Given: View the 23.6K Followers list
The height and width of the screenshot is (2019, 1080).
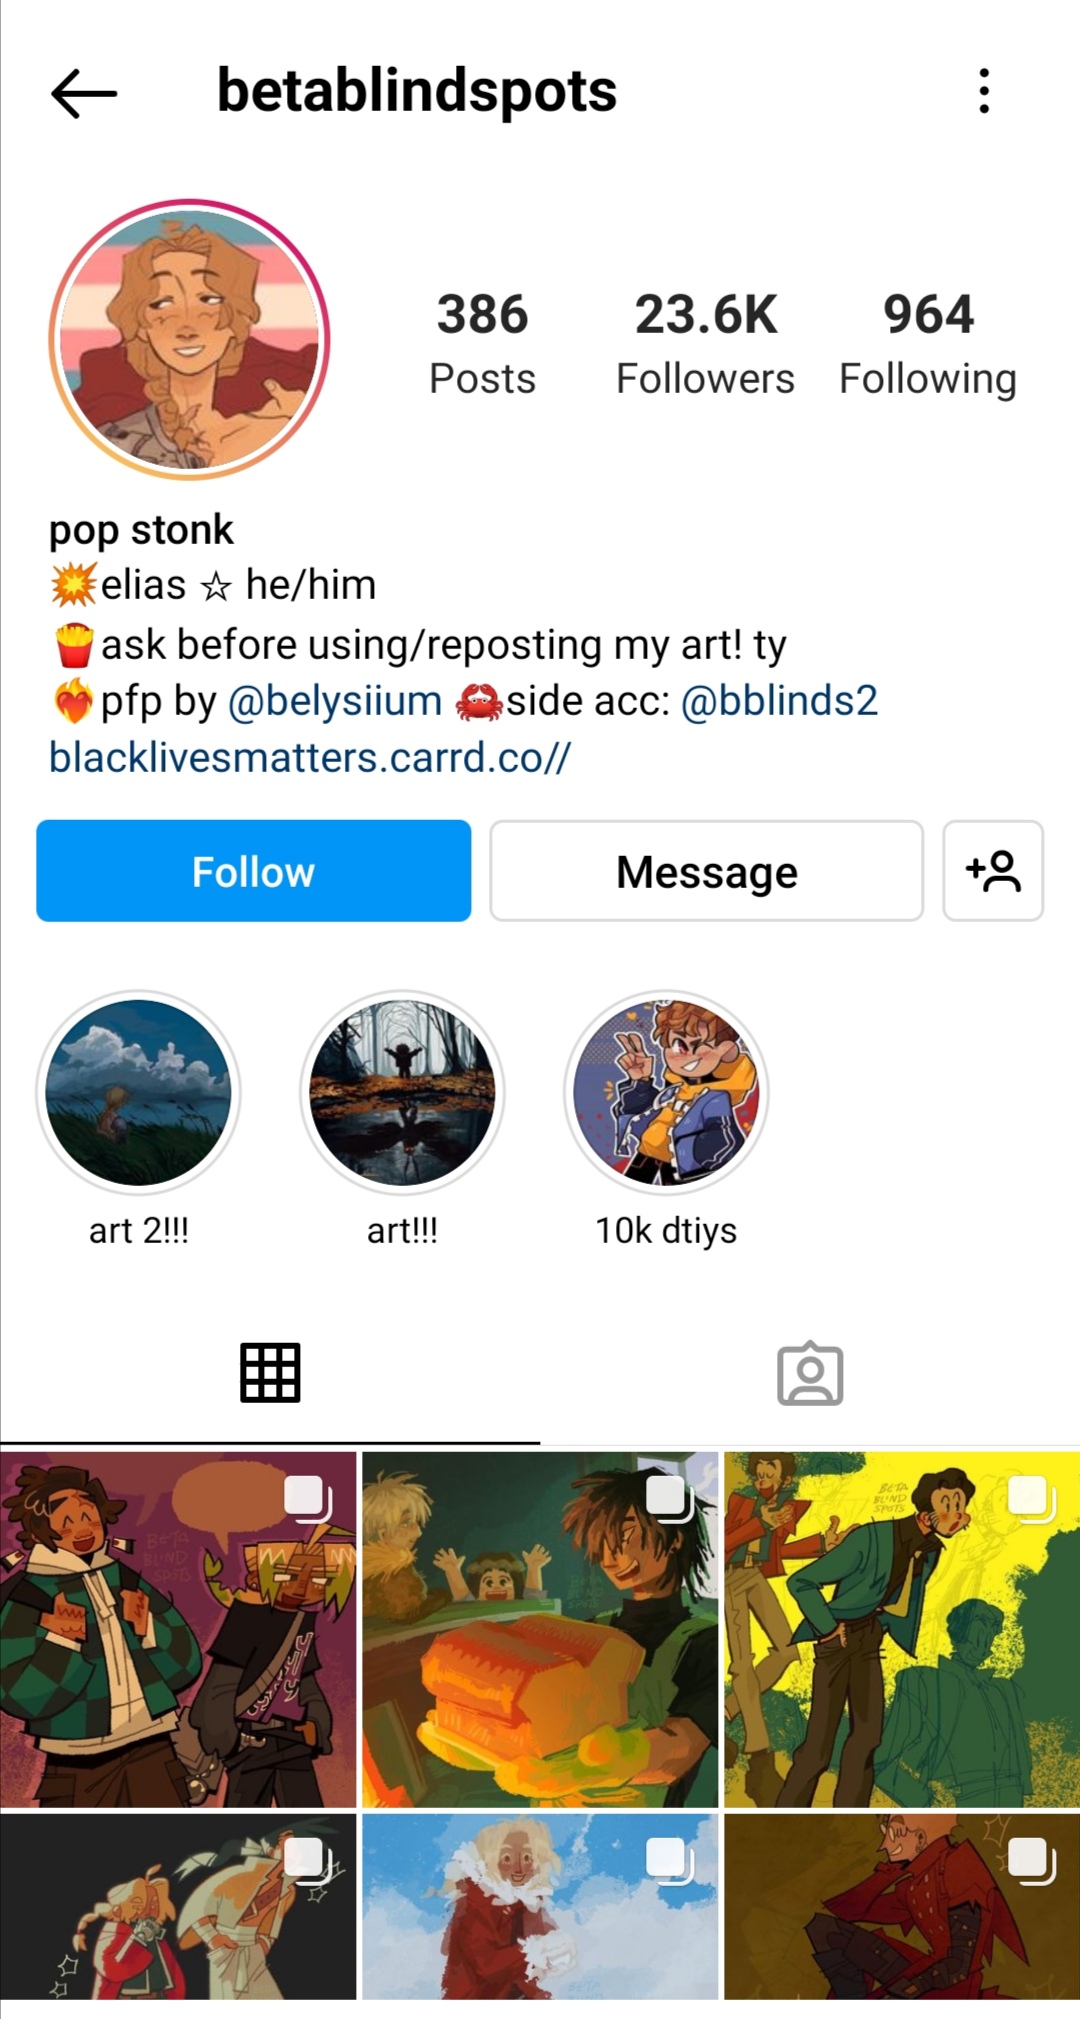Looking at the screenshot, I should 705,344.
